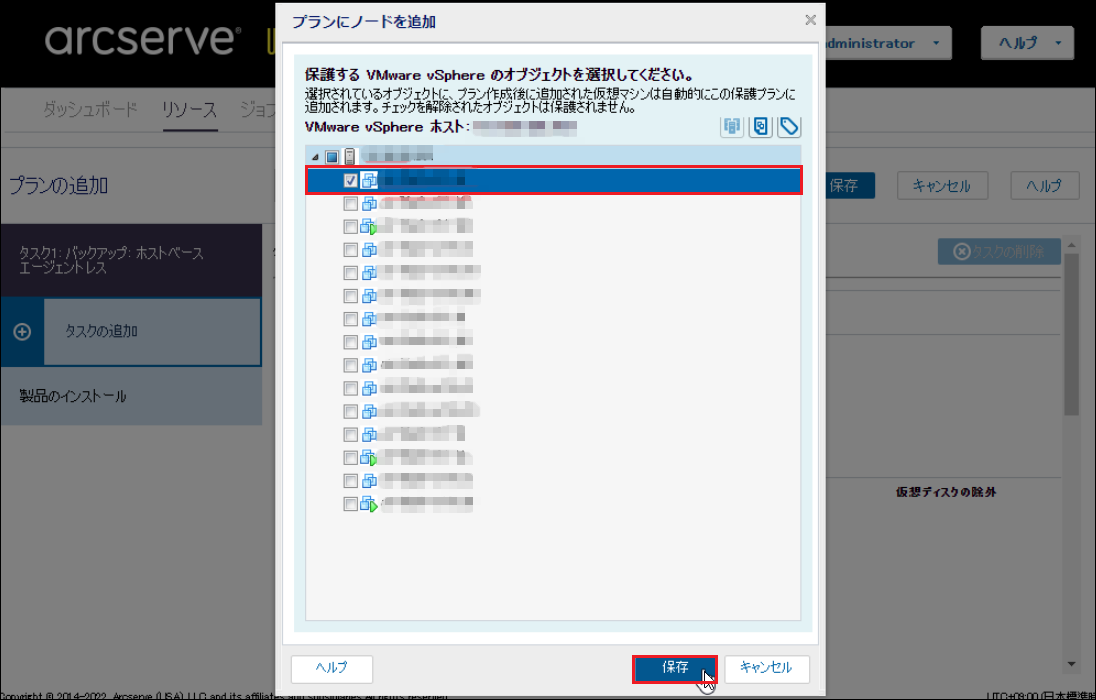
Task: Switch to VMs and Templates view icon
Action: tap(760, 127)
